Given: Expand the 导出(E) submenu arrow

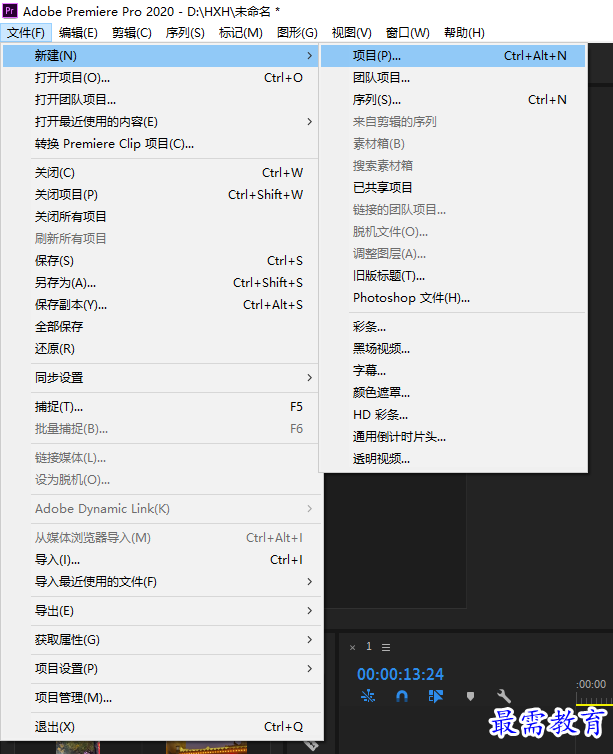Looking at the screenshot, I should pos(310,611).
